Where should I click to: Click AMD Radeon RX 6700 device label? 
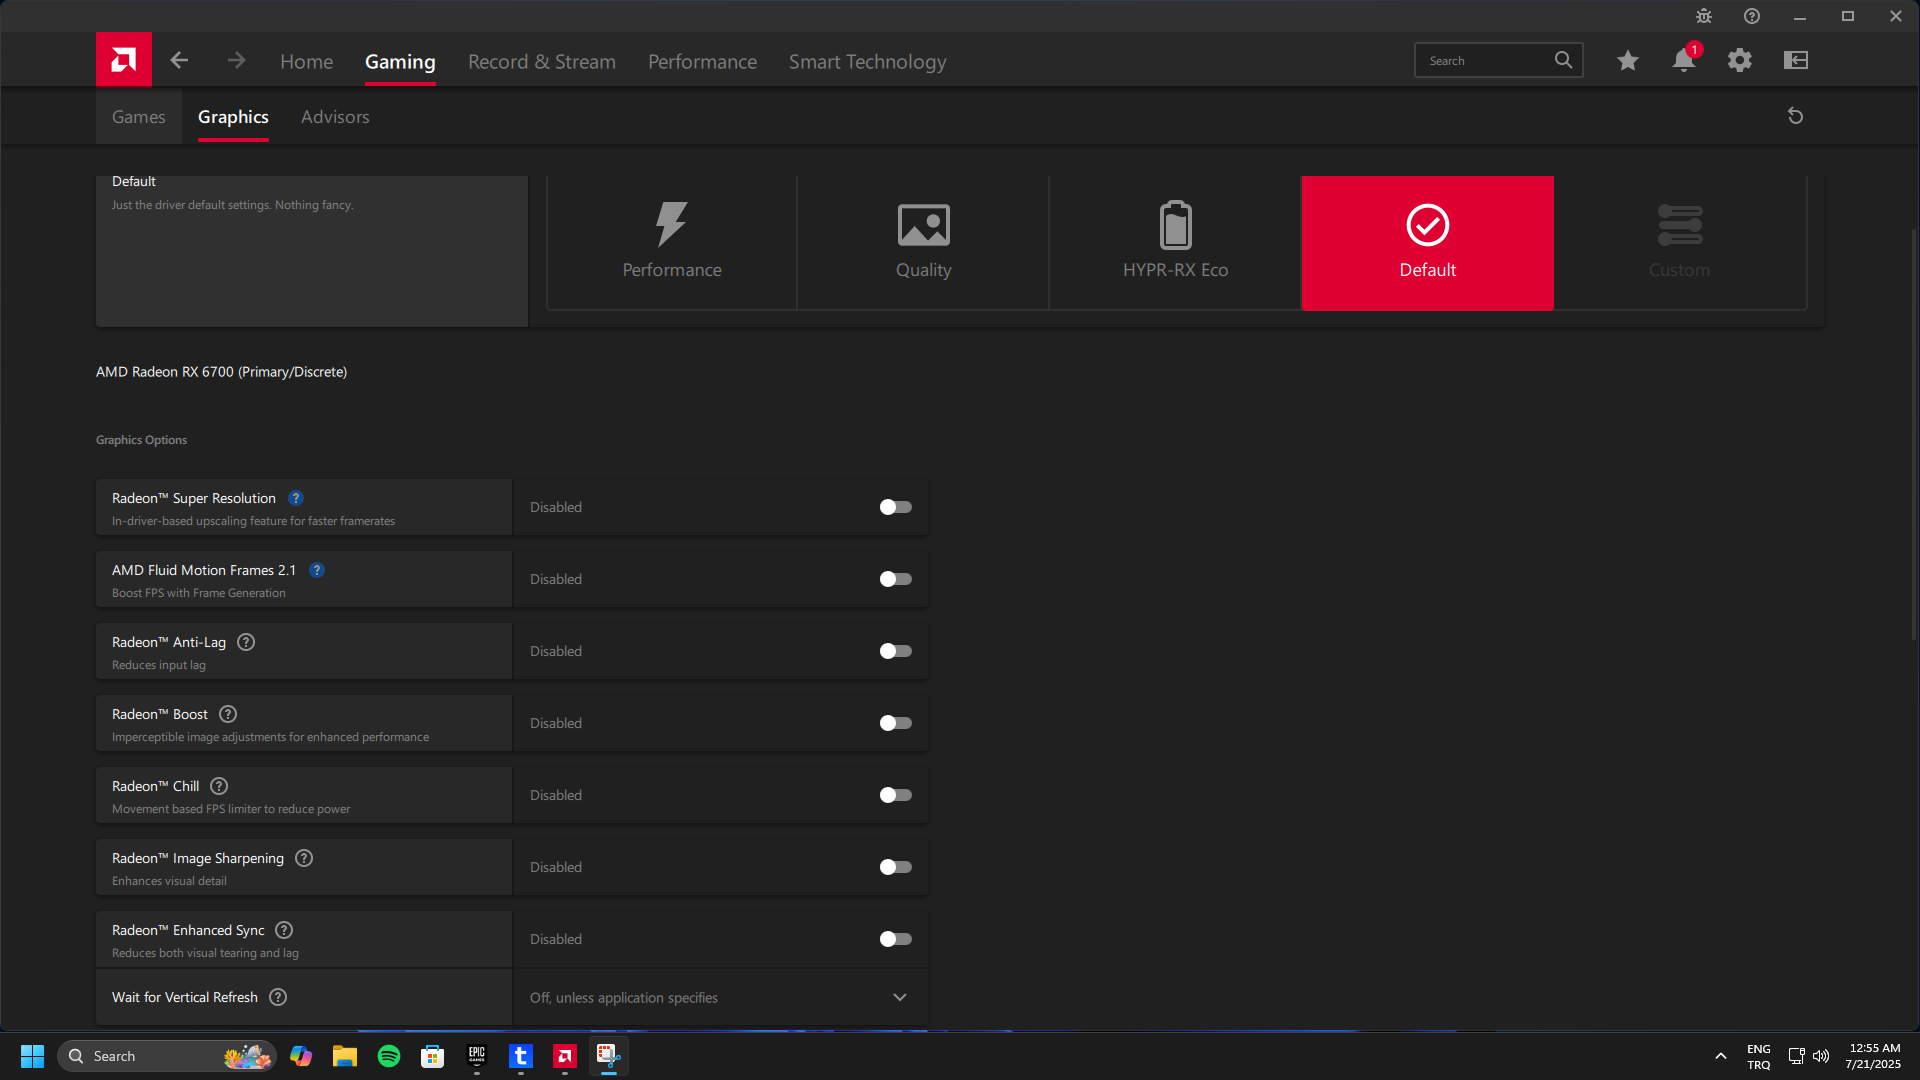pyautogui.click(x=221, y=372)
